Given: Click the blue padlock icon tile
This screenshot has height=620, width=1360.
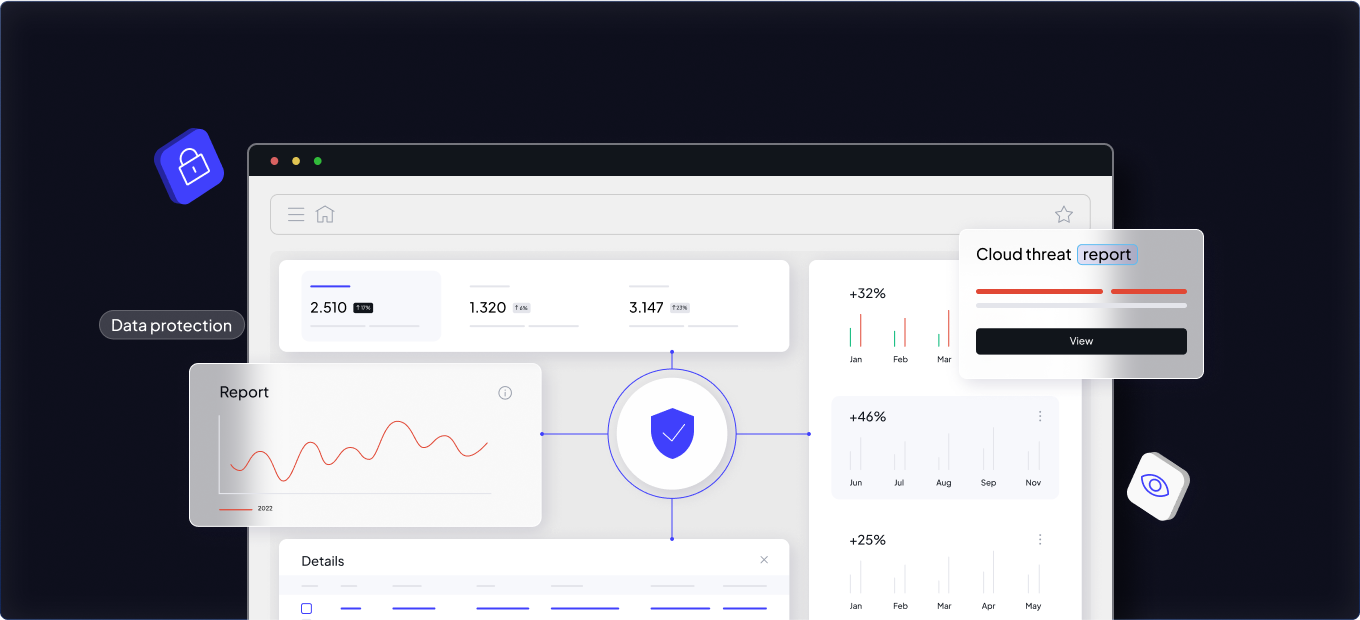Looking at the screenshot, I should [x=189, y=166].
